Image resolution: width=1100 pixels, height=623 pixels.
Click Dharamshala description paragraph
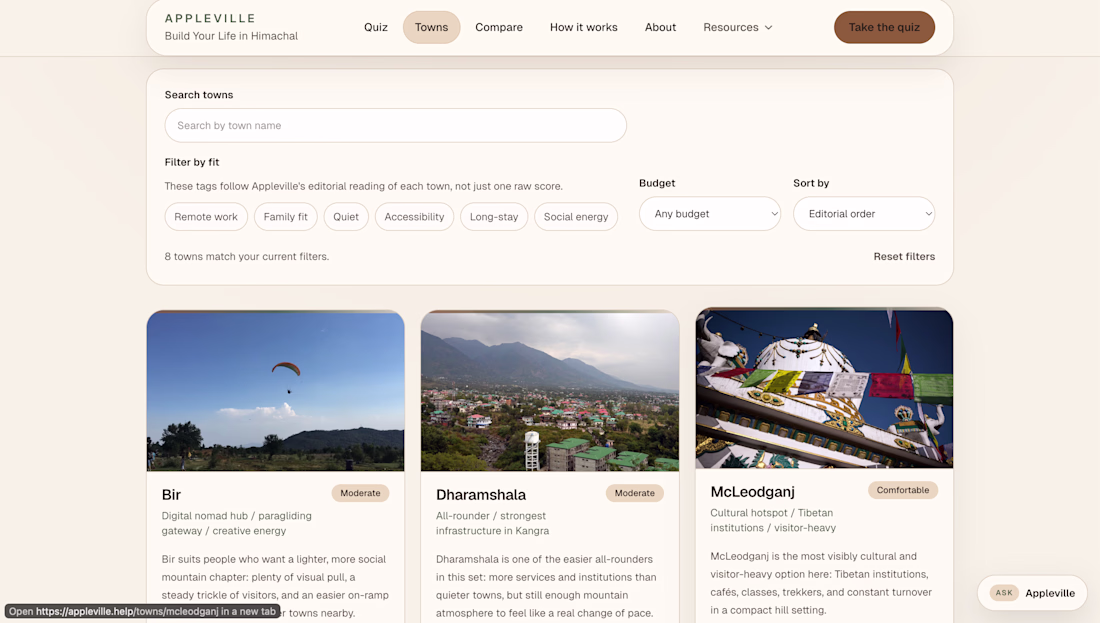(x=546, y=586)
